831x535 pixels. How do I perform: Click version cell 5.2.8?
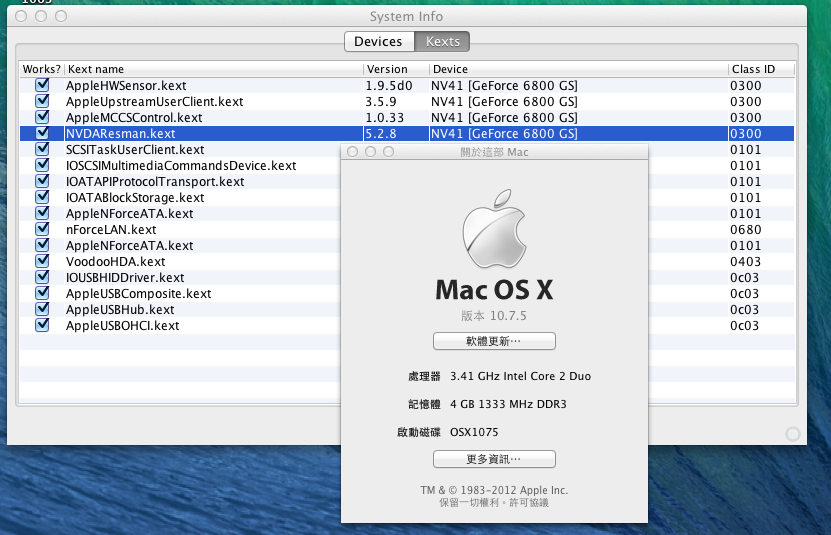(x=381, y=134)
